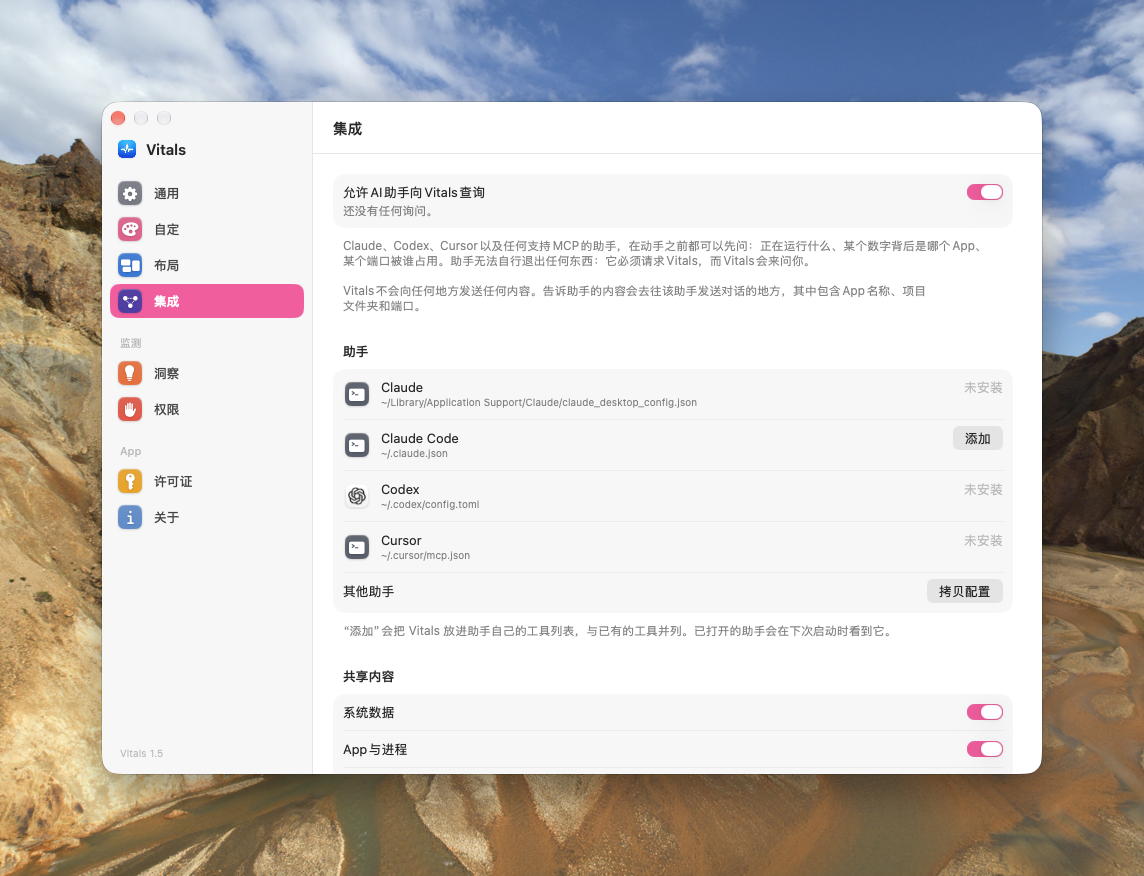1144x876 pixels.
Task: Go to the 洞察 section
Action: point(206,373)
